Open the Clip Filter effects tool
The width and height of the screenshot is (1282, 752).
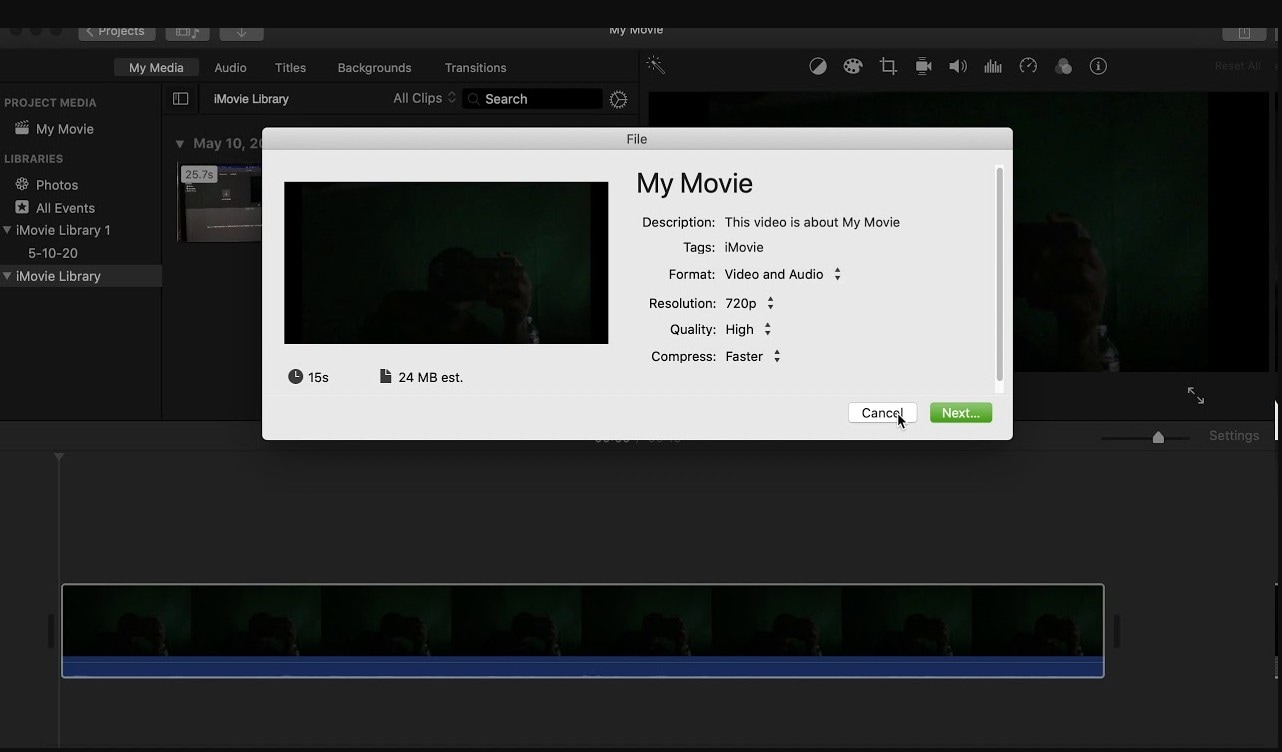tap(1063, 66)
